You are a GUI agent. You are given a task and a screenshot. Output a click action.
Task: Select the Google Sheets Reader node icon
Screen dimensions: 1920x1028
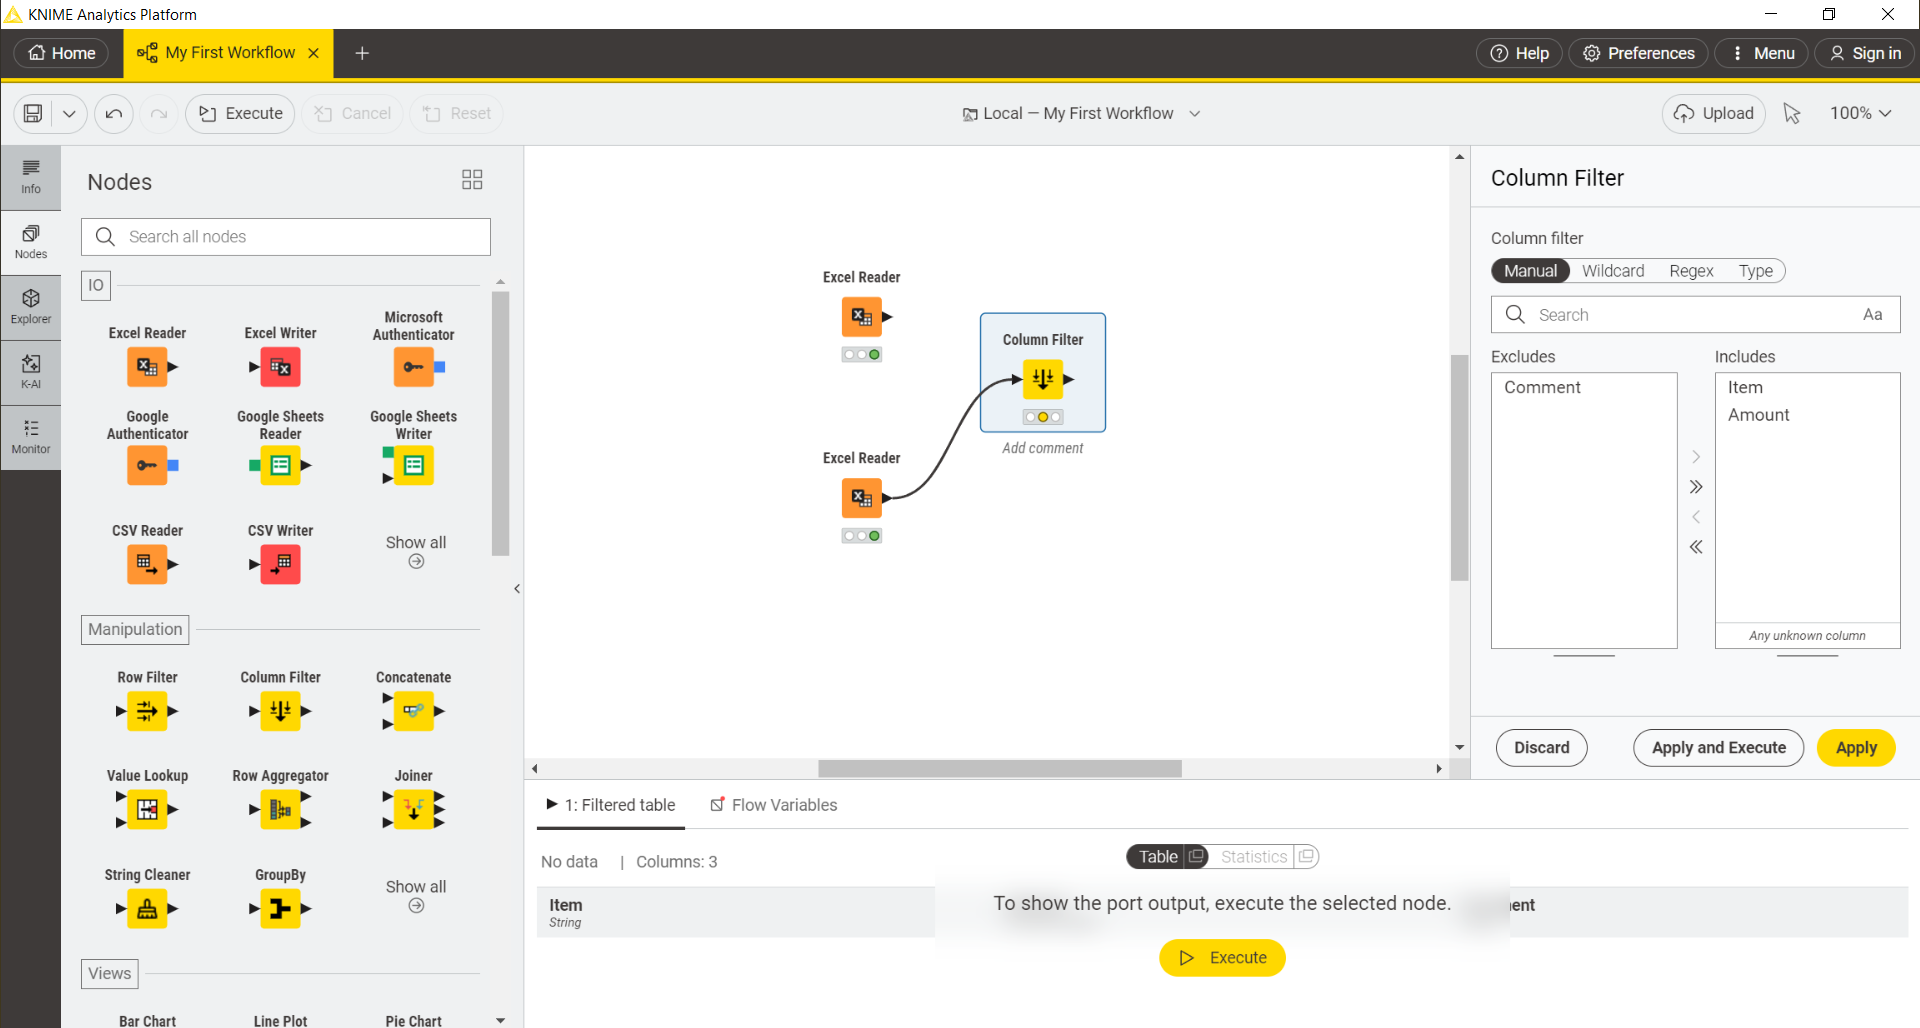(279, 465)
